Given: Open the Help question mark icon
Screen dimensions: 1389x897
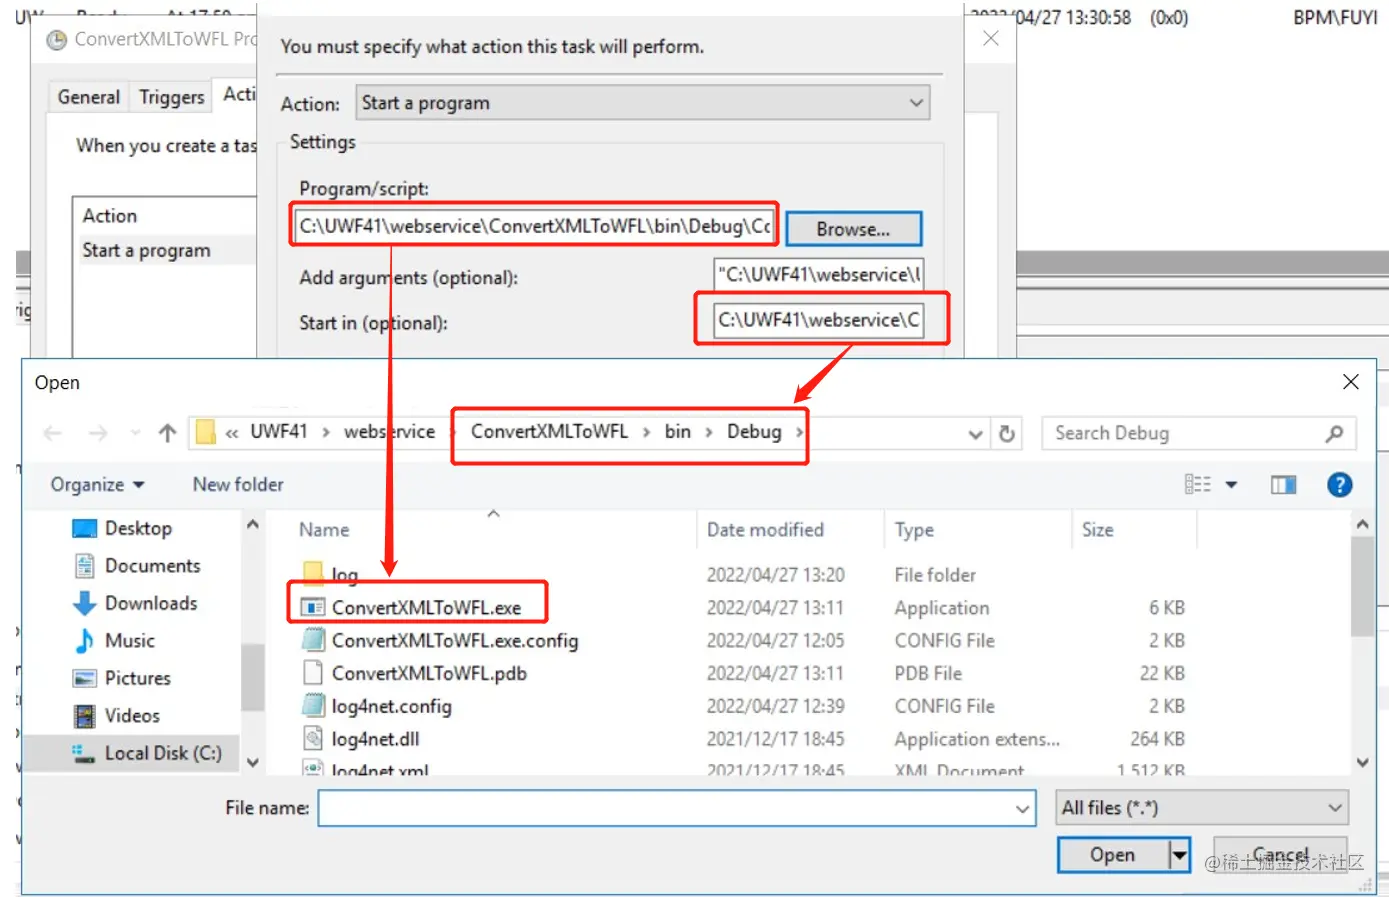Looking at the screenshot, I should click(1339, 485).
